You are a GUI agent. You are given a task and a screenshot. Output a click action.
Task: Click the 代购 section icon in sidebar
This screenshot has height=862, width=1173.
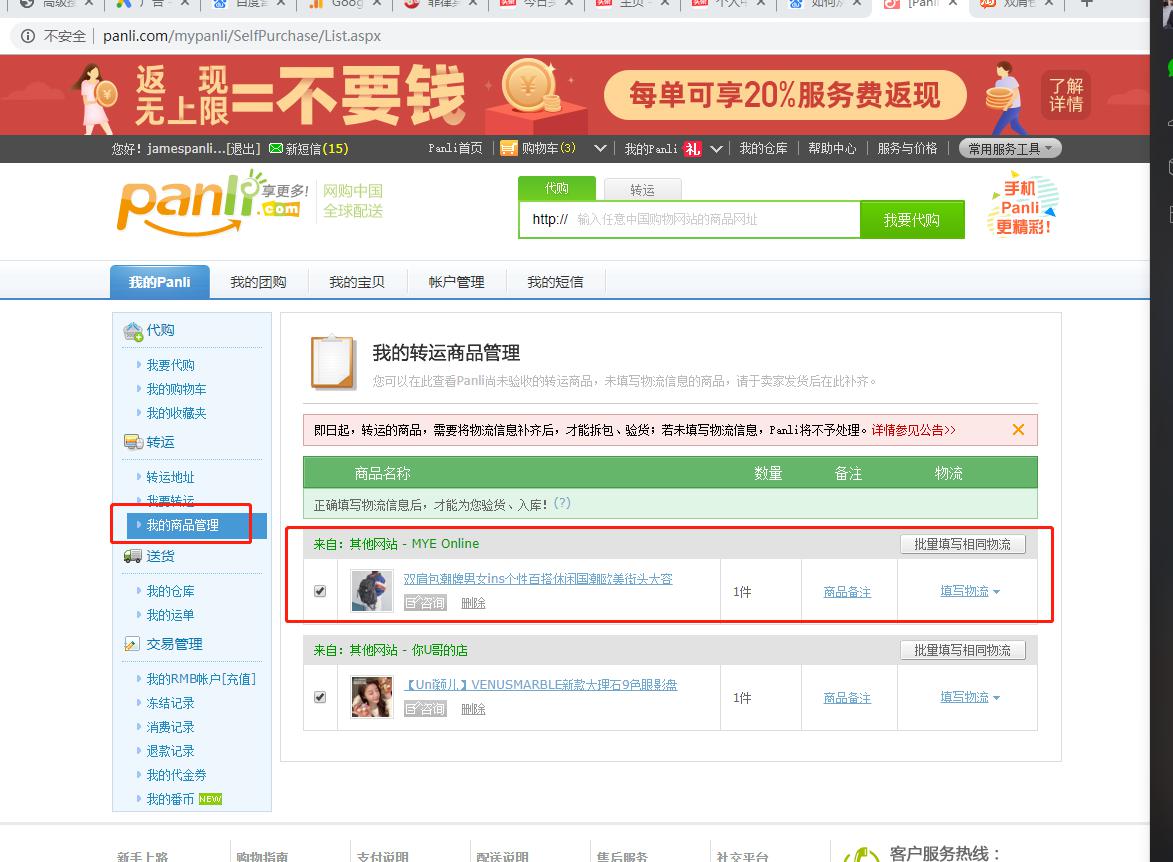[133, 330]
